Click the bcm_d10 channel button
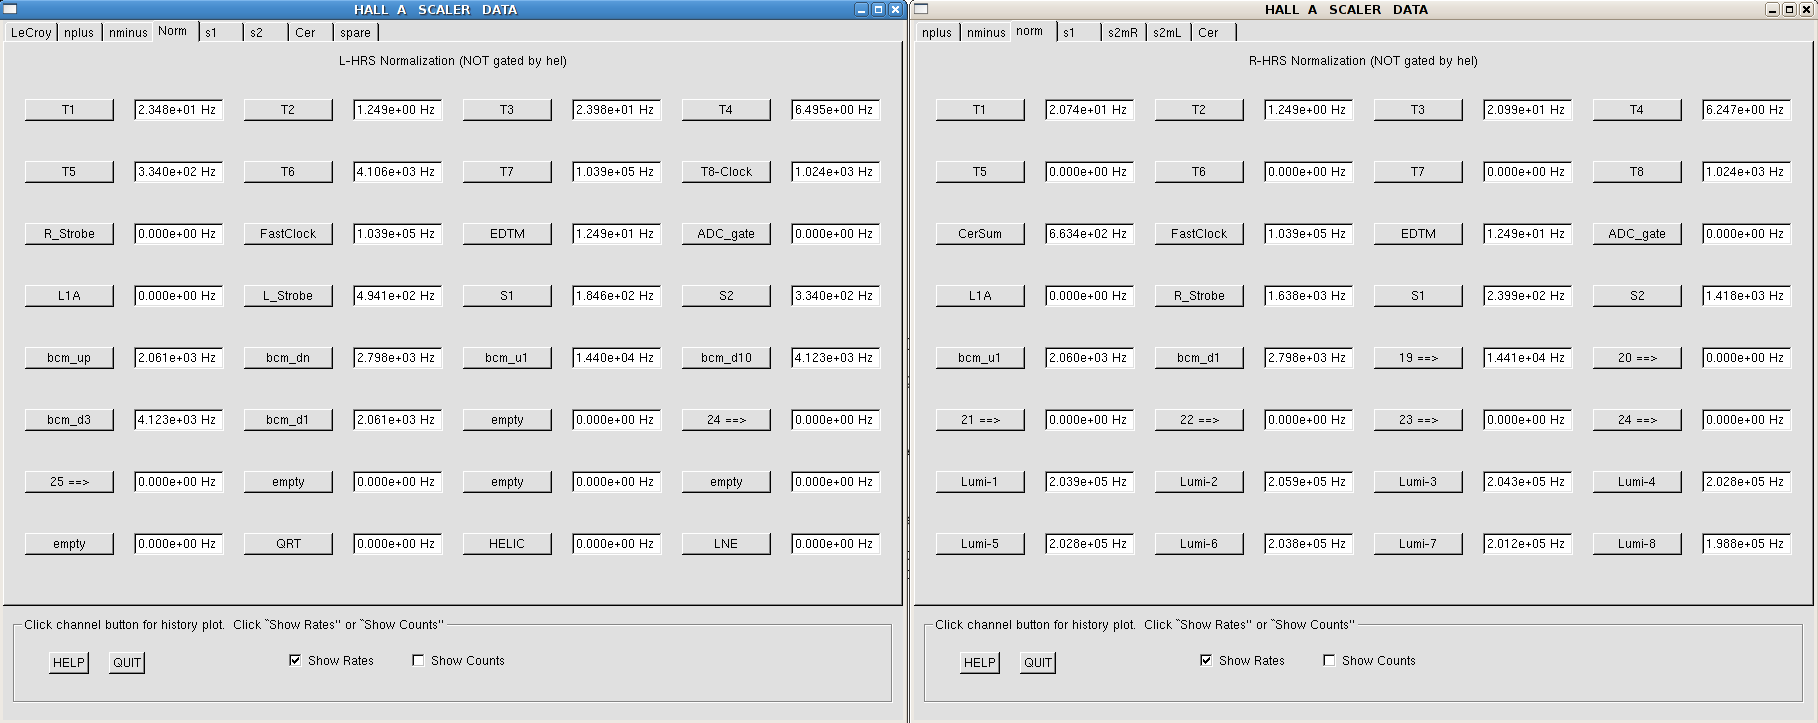Viewport: 1818px width, 723px height. pos(726,358)
